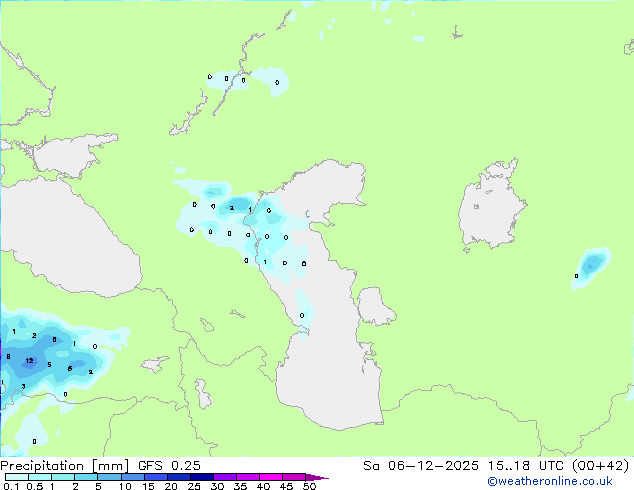Viewport: 634px width, 490px height.
Task: Click the legend label "10"
Action: pos(125,486)
